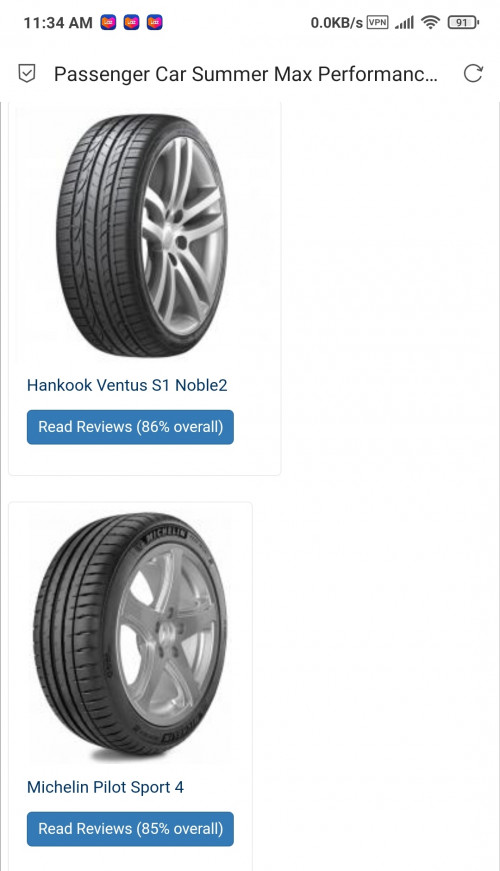Tap the page title address bar

pos(246,74)
